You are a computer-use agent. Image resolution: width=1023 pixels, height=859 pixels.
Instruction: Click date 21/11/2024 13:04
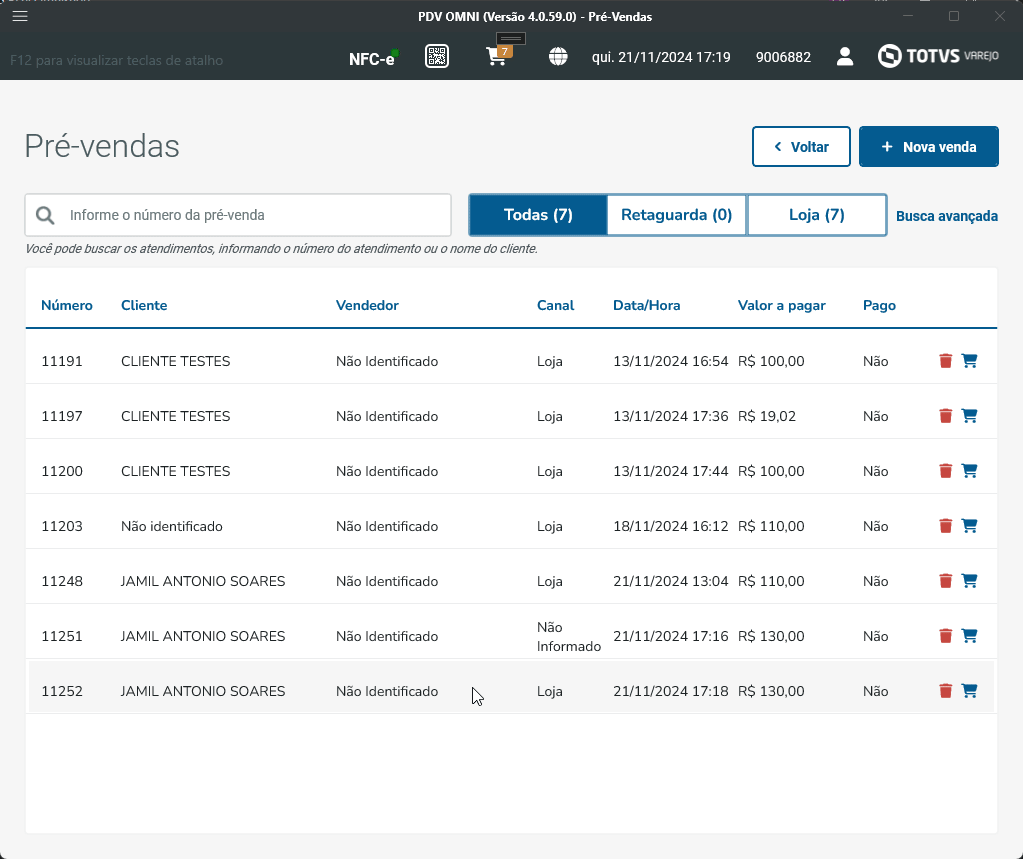click(670, 581)
